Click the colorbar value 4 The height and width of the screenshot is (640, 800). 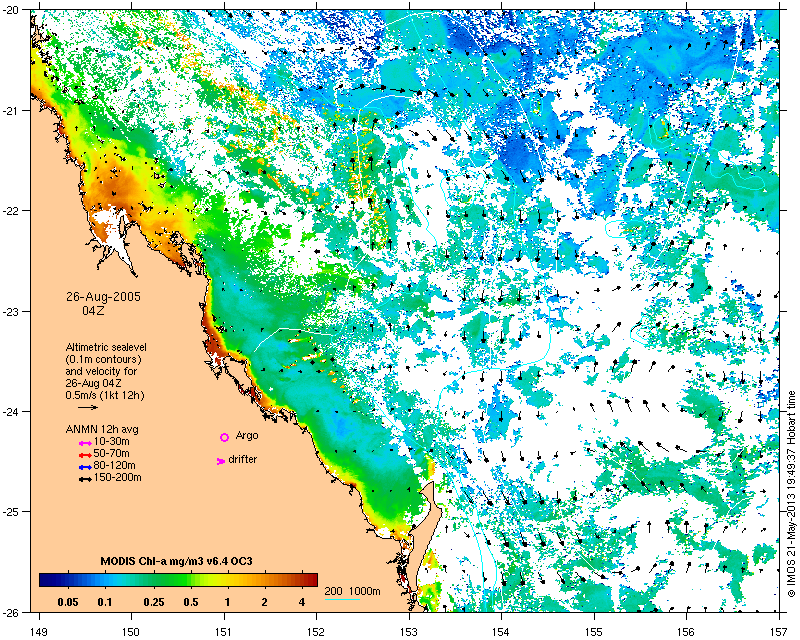tap(302, 603)
